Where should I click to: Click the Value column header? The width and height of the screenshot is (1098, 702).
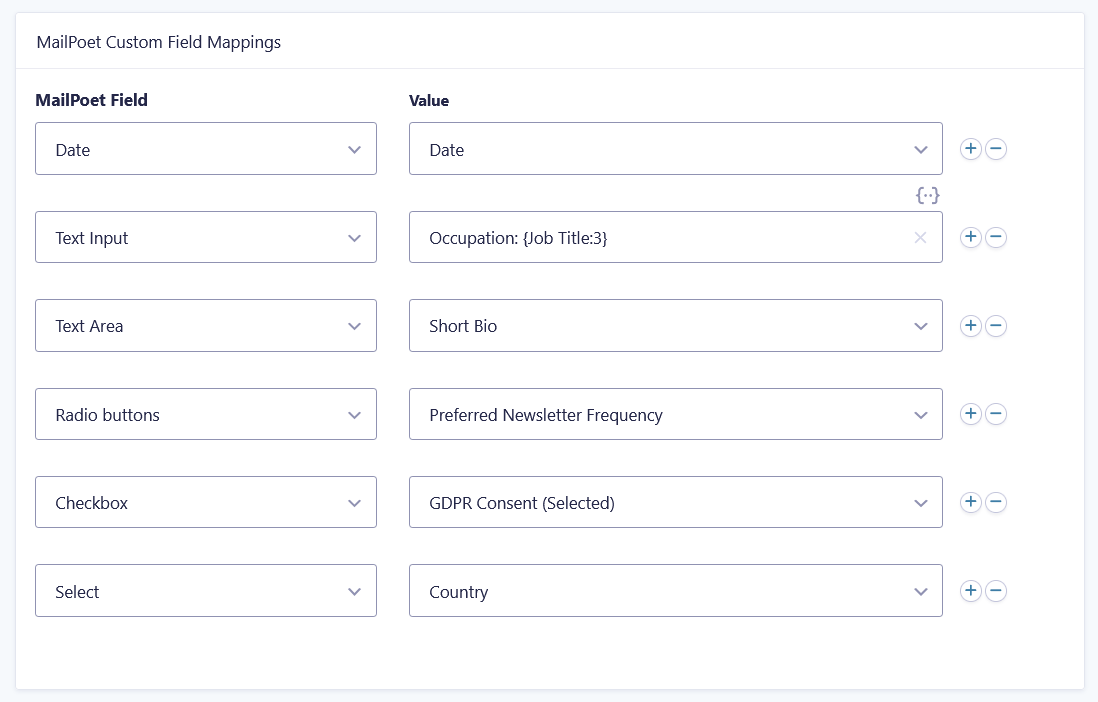(x=429, y=100)
